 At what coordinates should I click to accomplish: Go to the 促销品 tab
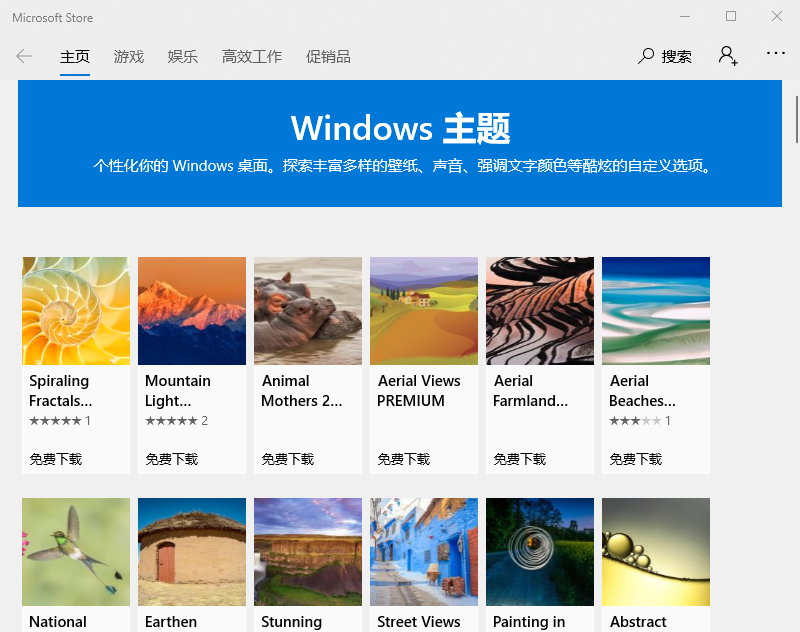[328, 57]
